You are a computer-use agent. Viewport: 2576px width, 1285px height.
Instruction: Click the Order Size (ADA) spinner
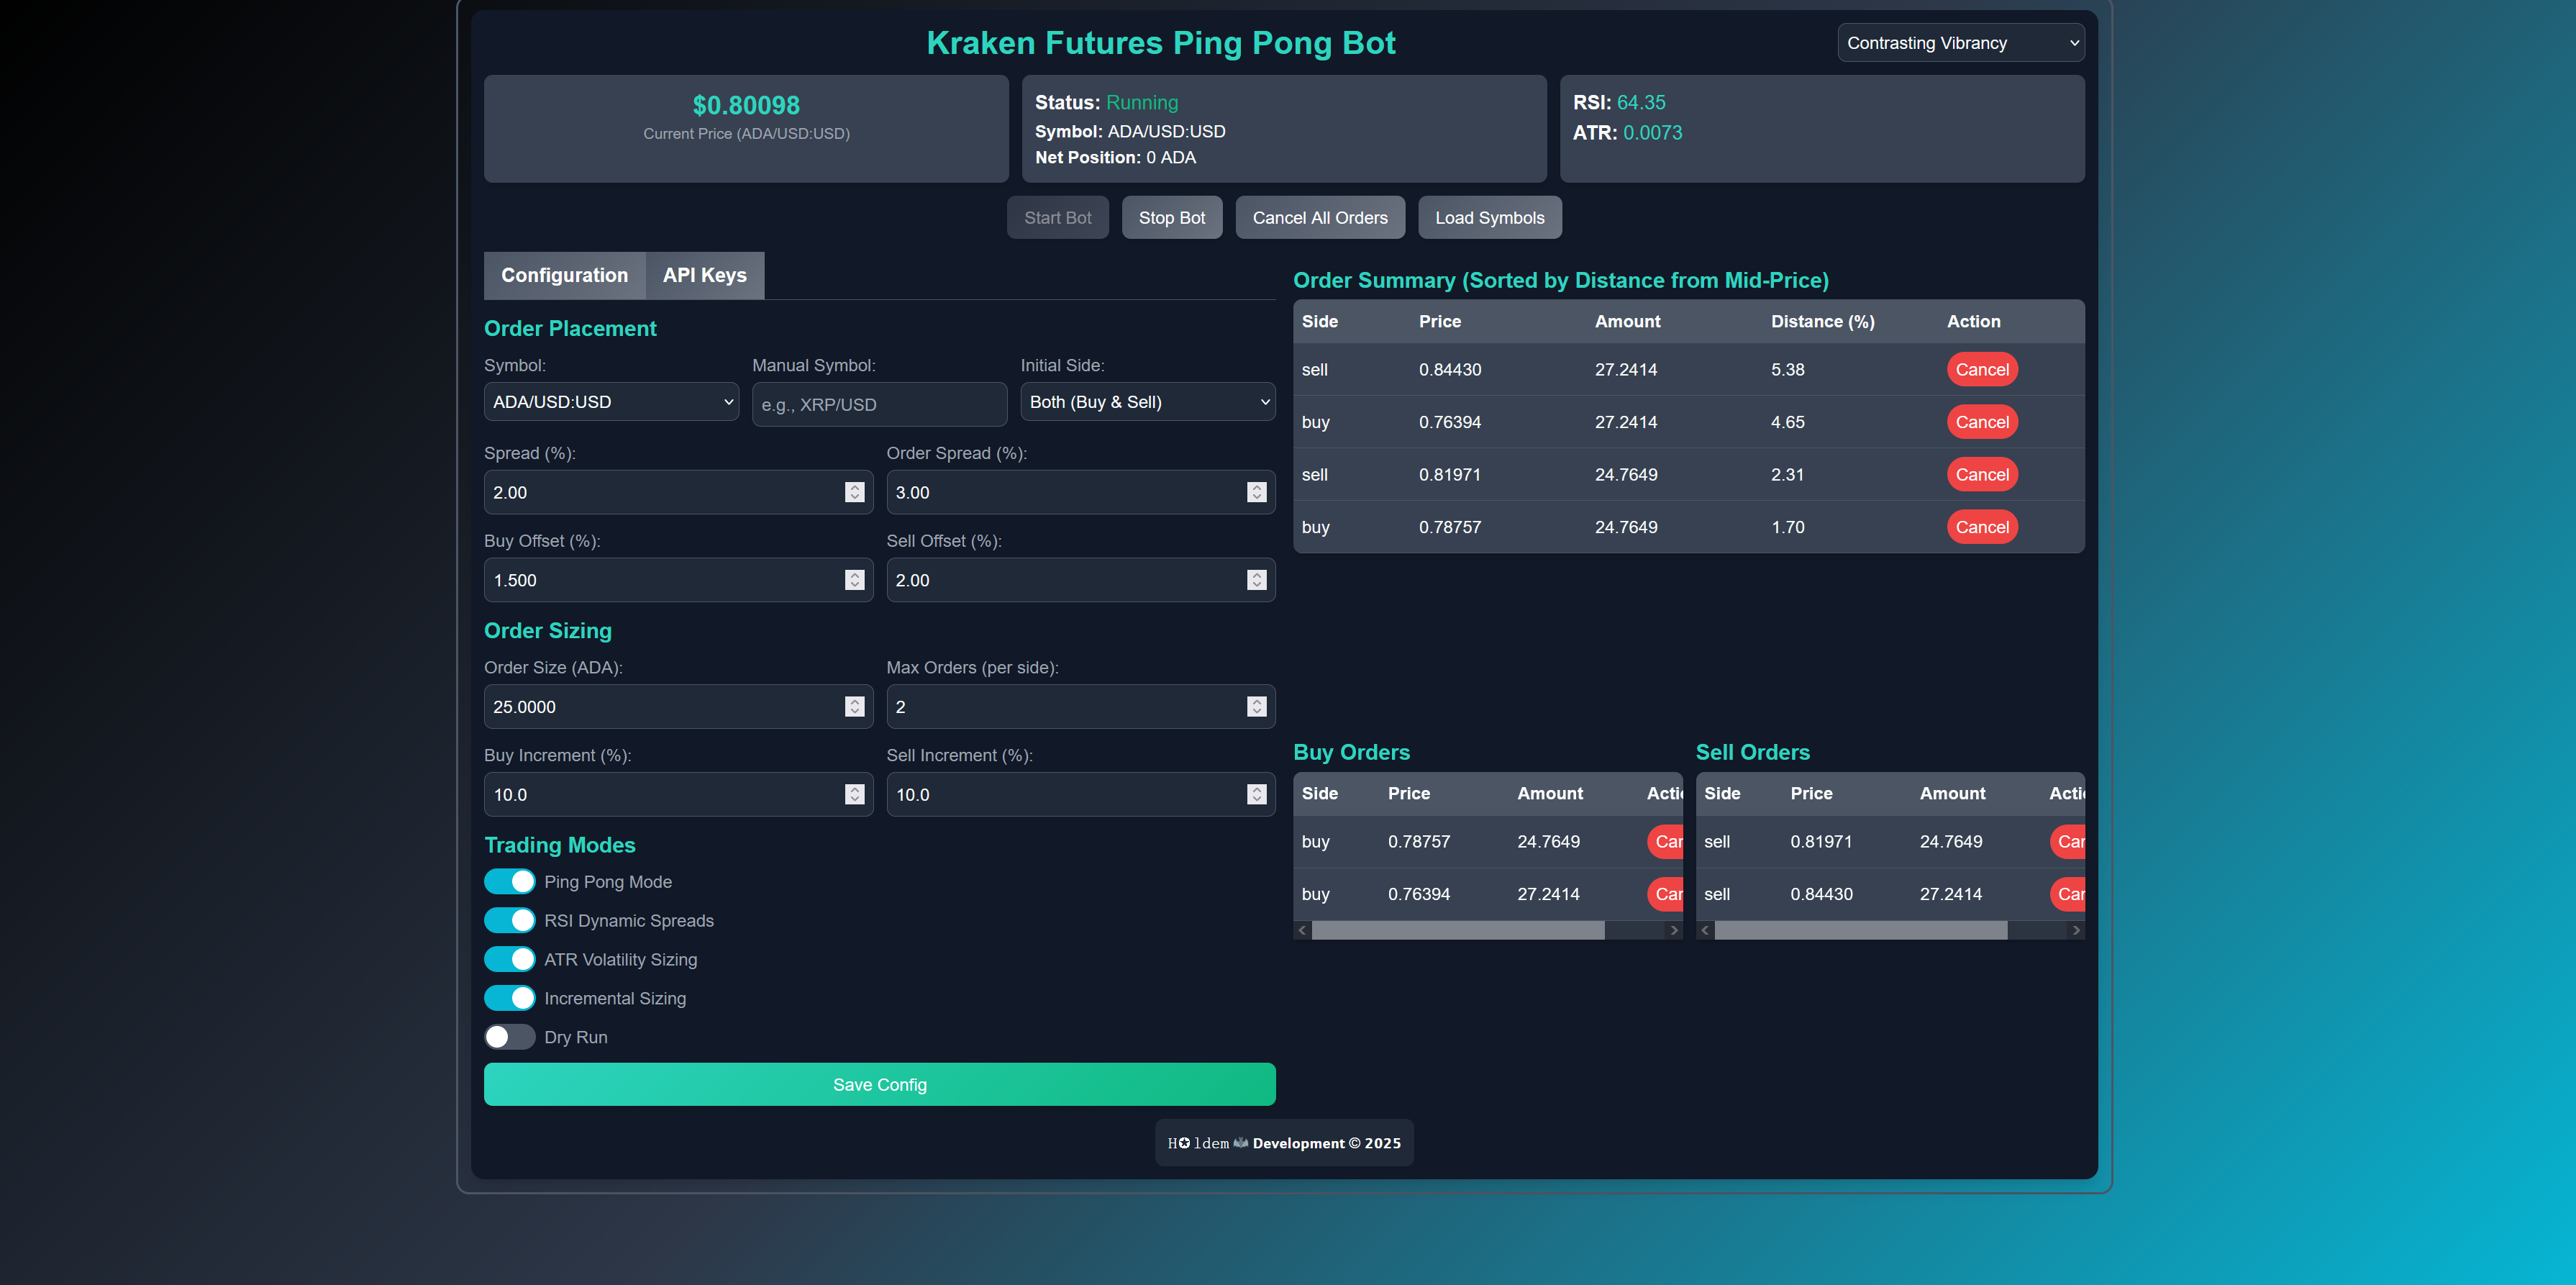pos(854,707)
